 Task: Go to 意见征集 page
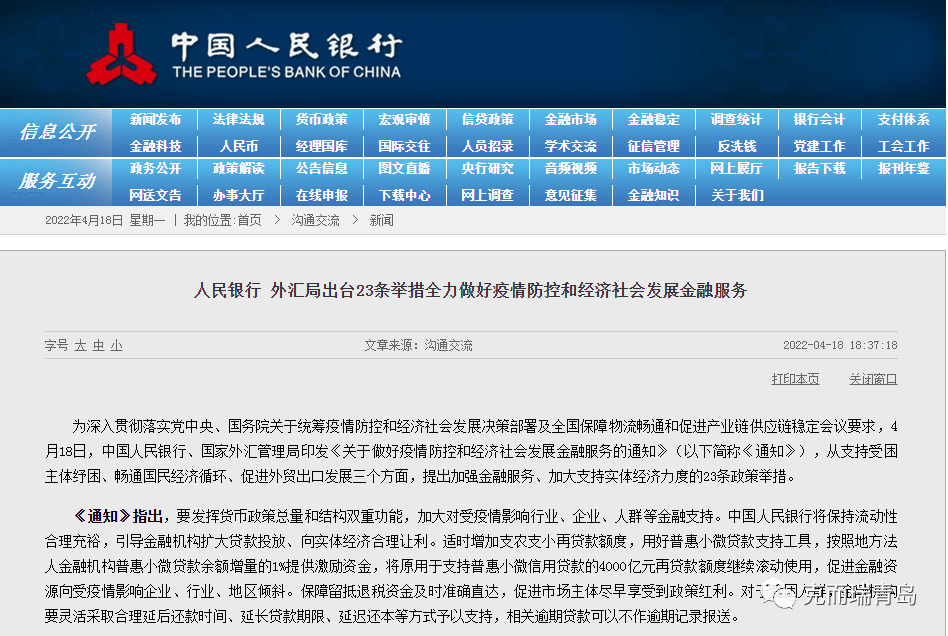pos(570,195)
